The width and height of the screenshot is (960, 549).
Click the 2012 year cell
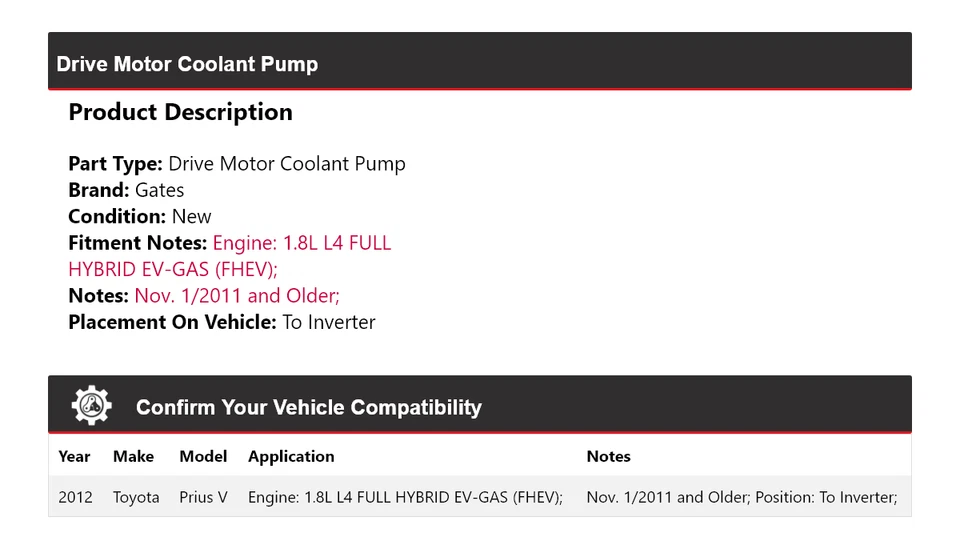(x=75, y=497)
